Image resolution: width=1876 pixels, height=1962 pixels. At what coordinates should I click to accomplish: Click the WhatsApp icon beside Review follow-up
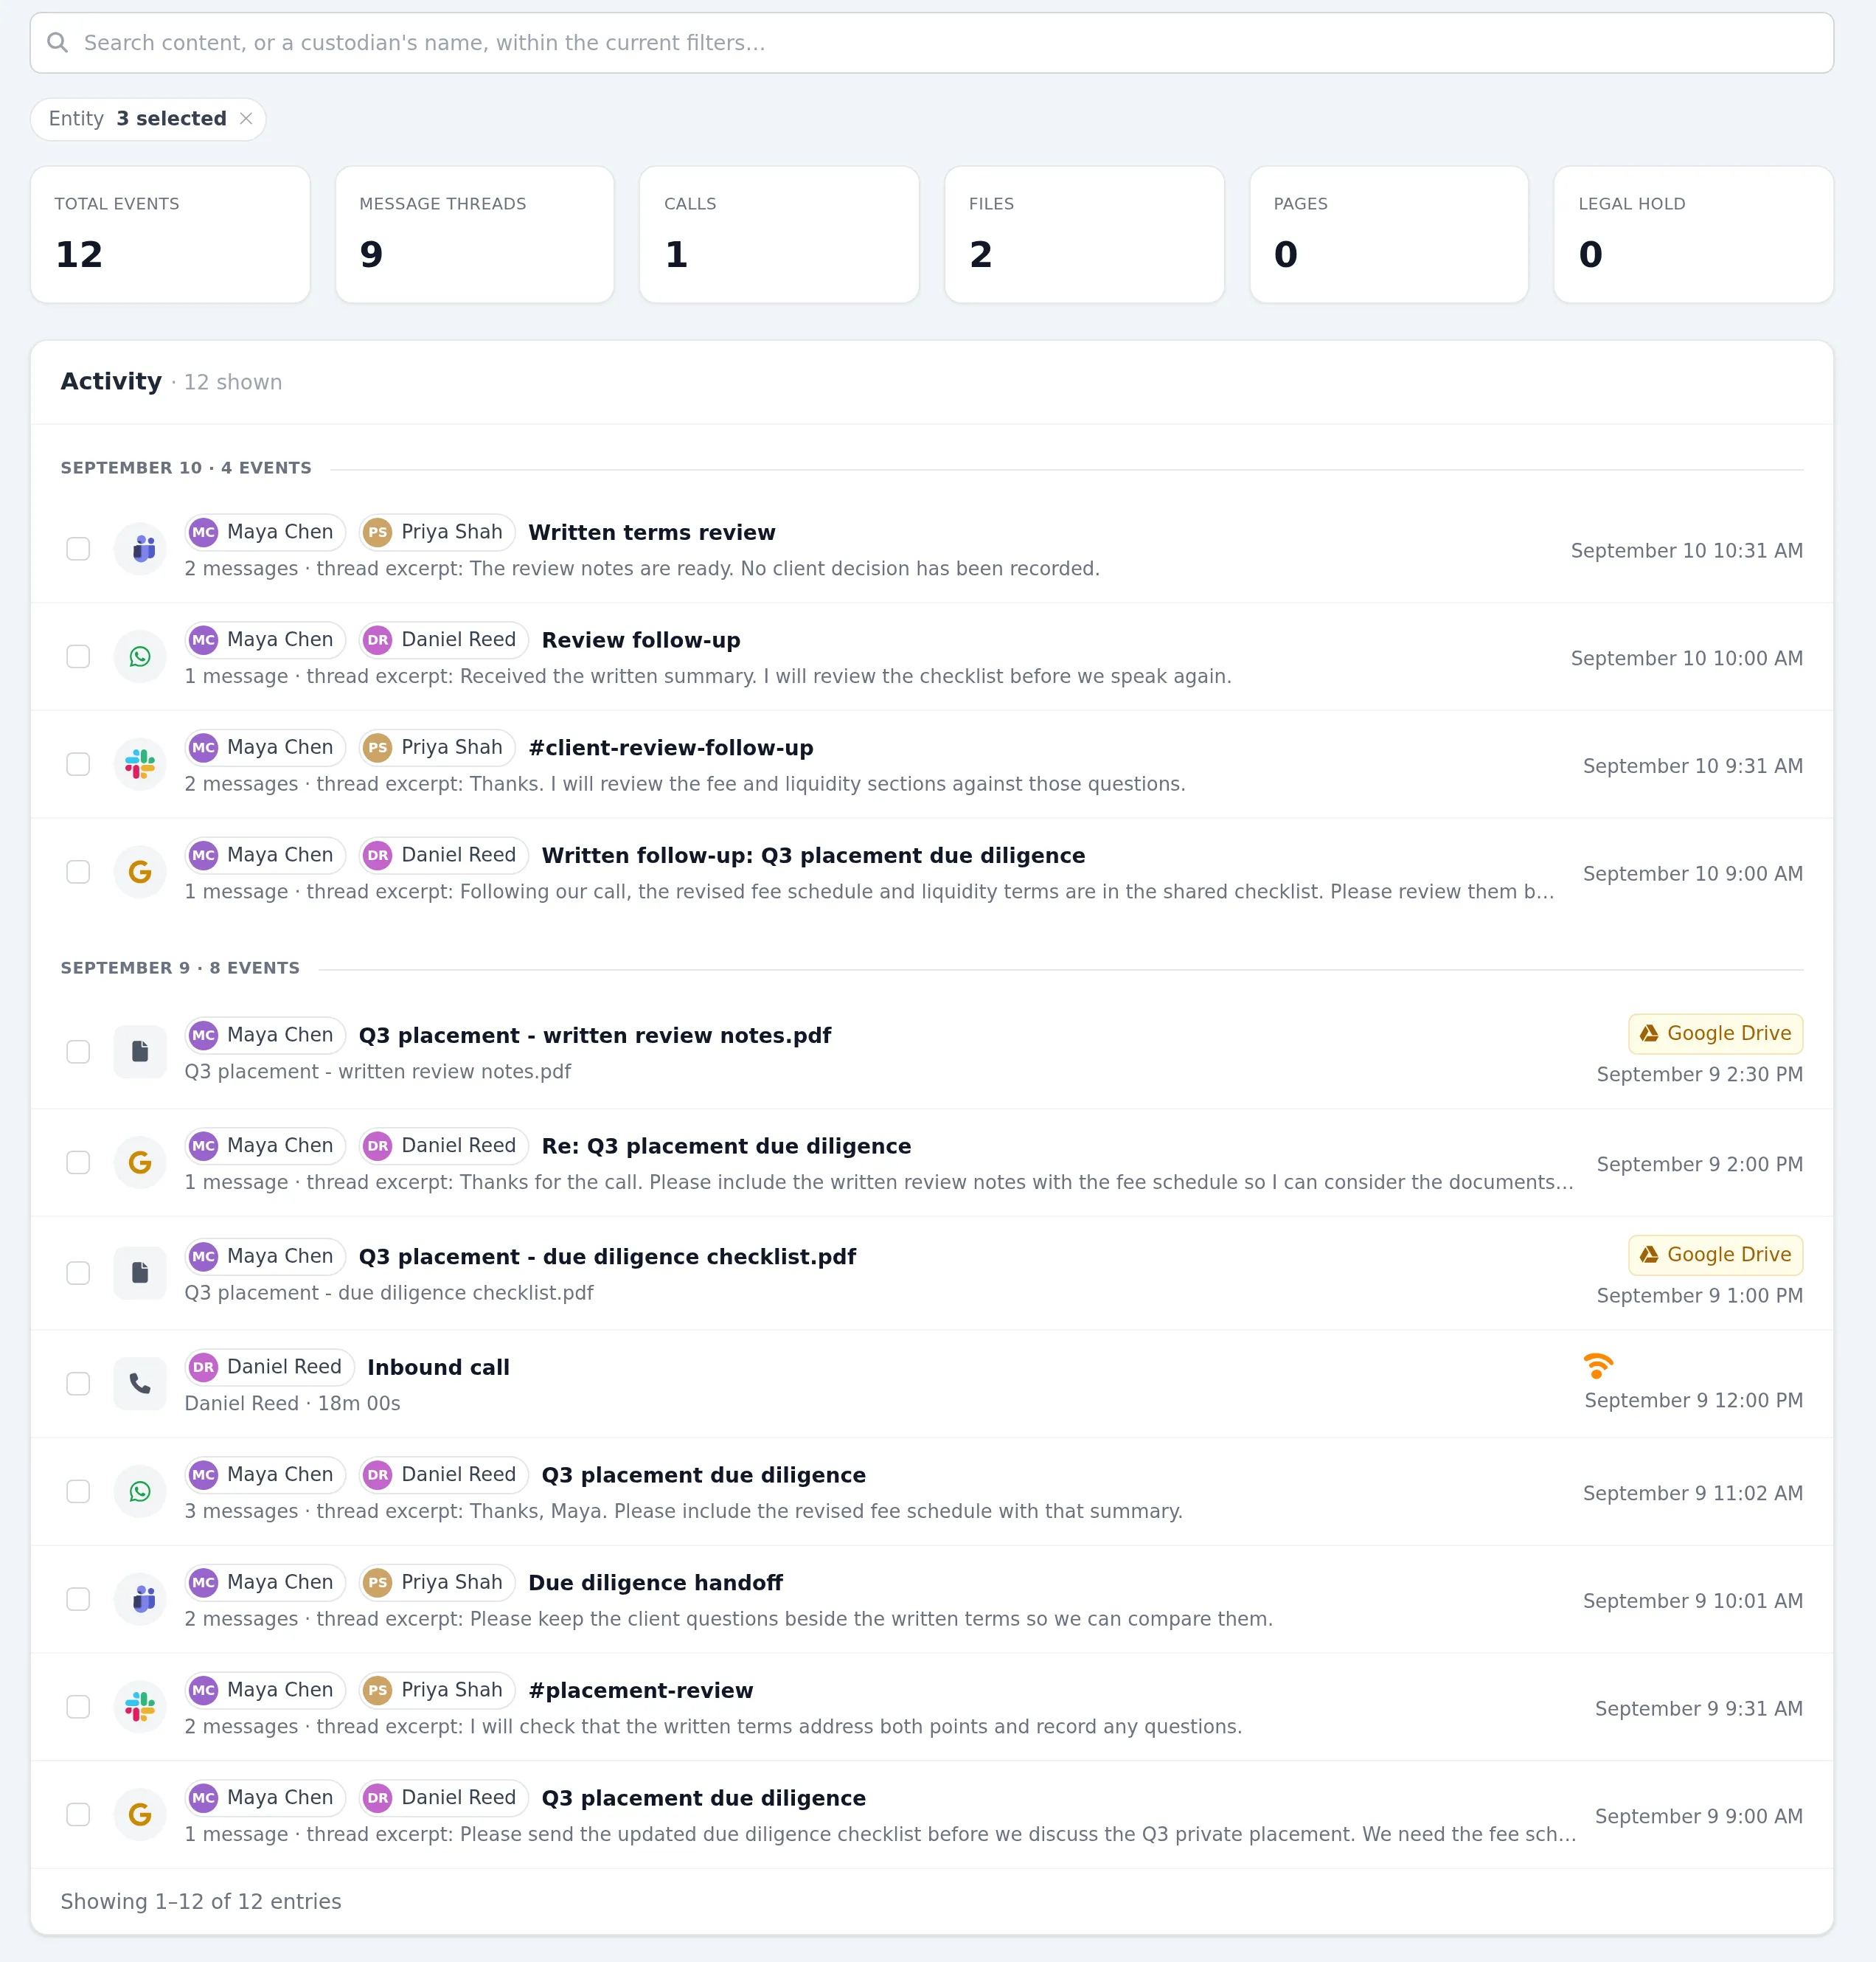(140, 657)
